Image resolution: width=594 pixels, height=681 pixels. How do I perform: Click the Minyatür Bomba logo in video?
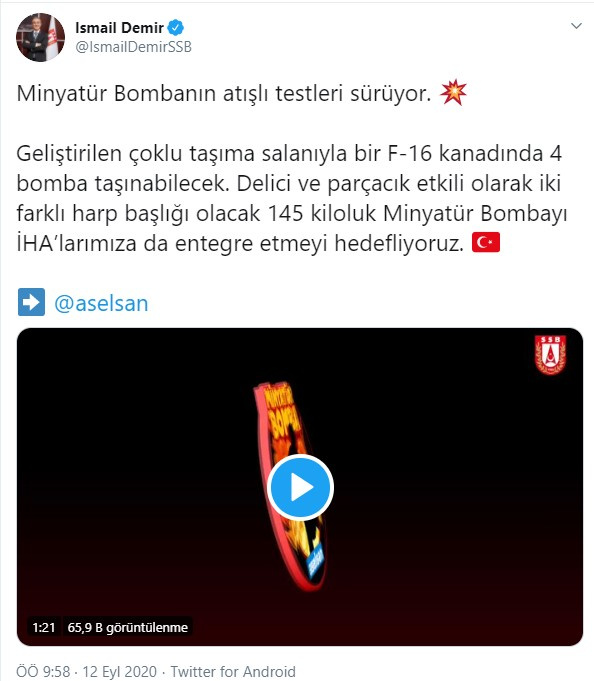[x=290, y=486]
